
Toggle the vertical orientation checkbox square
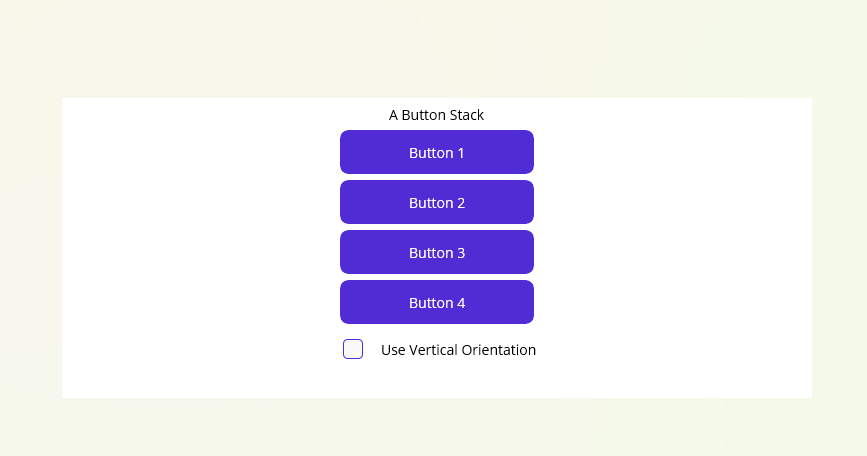[353, 349]
